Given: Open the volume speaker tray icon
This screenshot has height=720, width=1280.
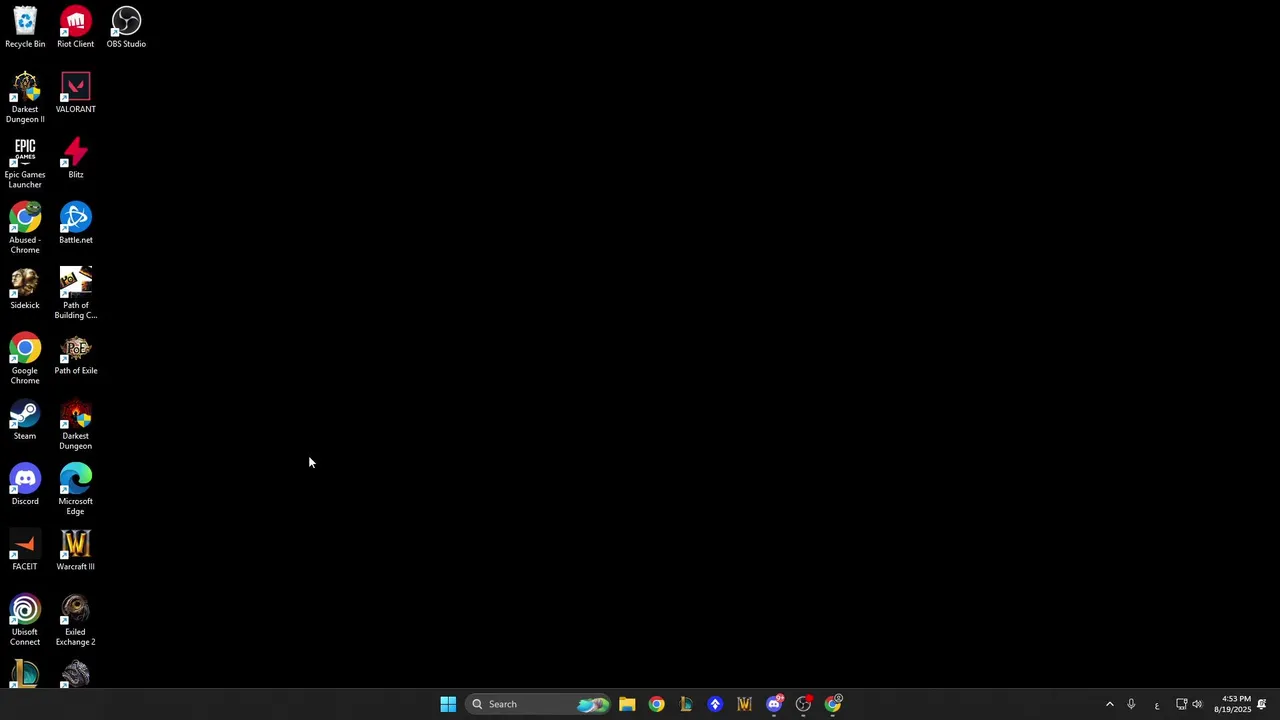Looking at the screenshot, I should (1197, 704).
